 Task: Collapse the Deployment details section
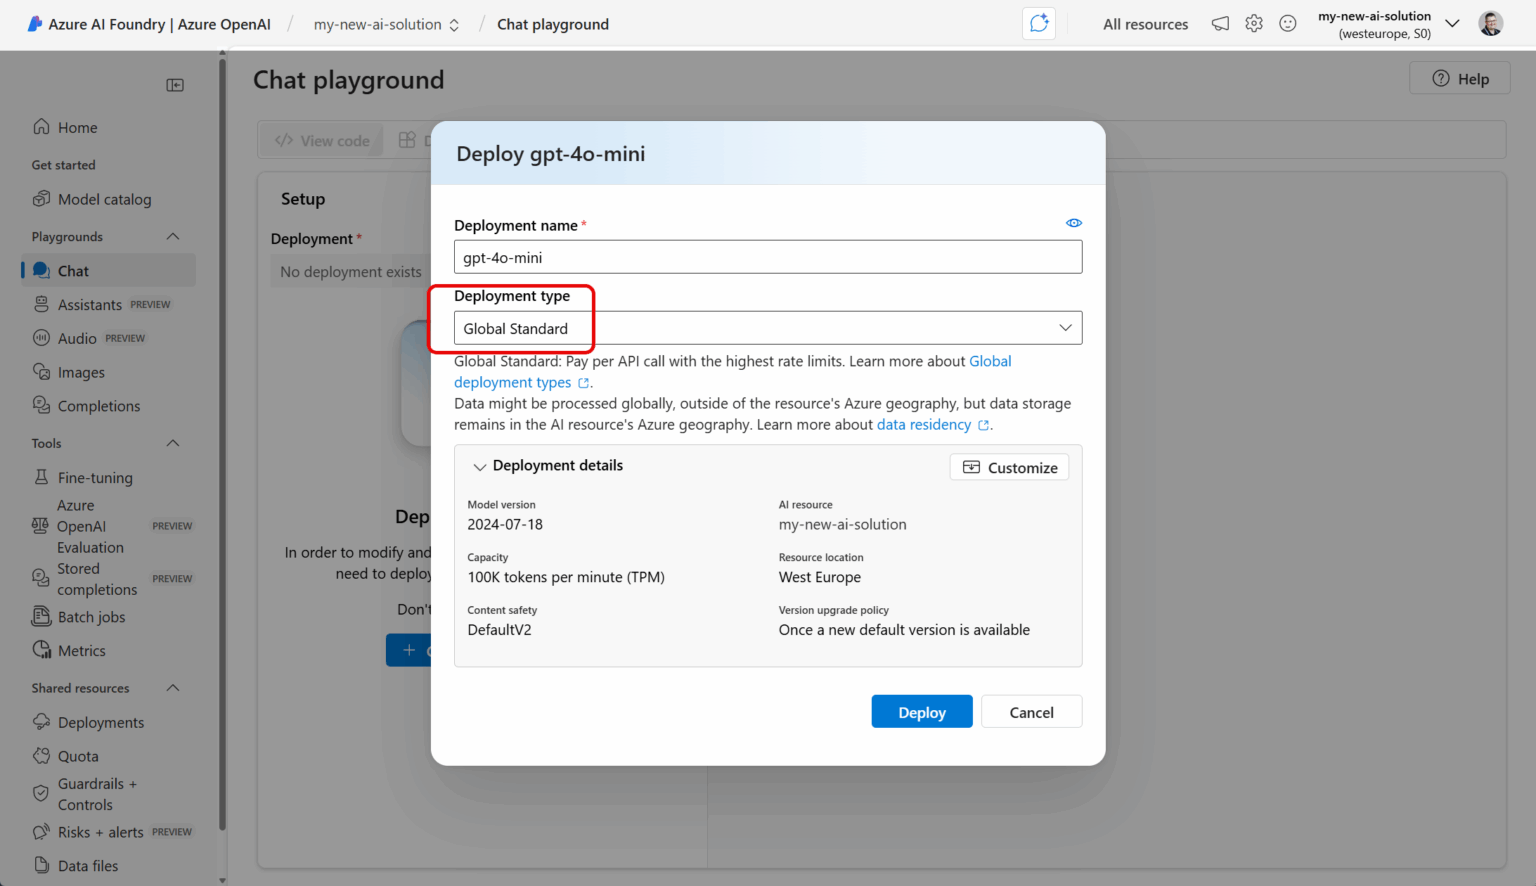[x=480, y=466]
